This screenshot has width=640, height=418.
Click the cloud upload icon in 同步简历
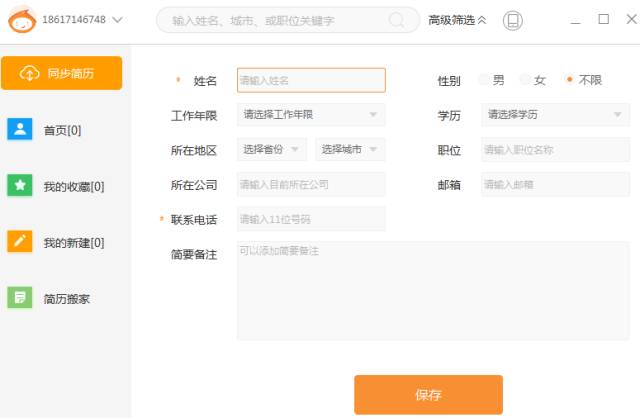click(x=30, y=73)
